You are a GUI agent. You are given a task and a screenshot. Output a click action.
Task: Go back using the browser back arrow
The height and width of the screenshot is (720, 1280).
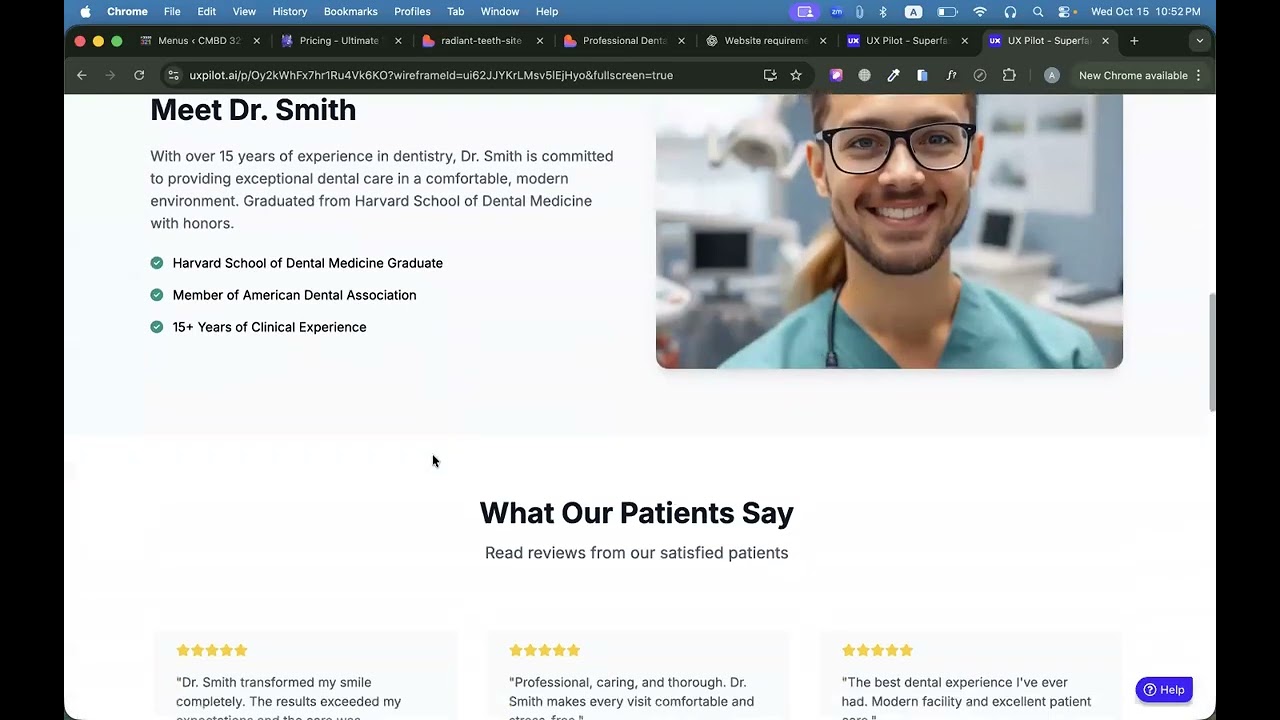tap(82, 75)
